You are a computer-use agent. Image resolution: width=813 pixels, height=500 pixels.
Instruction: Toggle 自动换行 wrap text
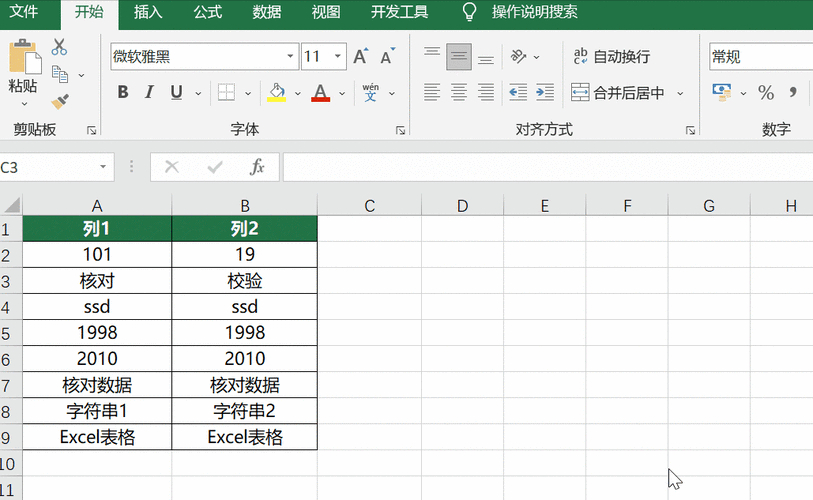610,57
